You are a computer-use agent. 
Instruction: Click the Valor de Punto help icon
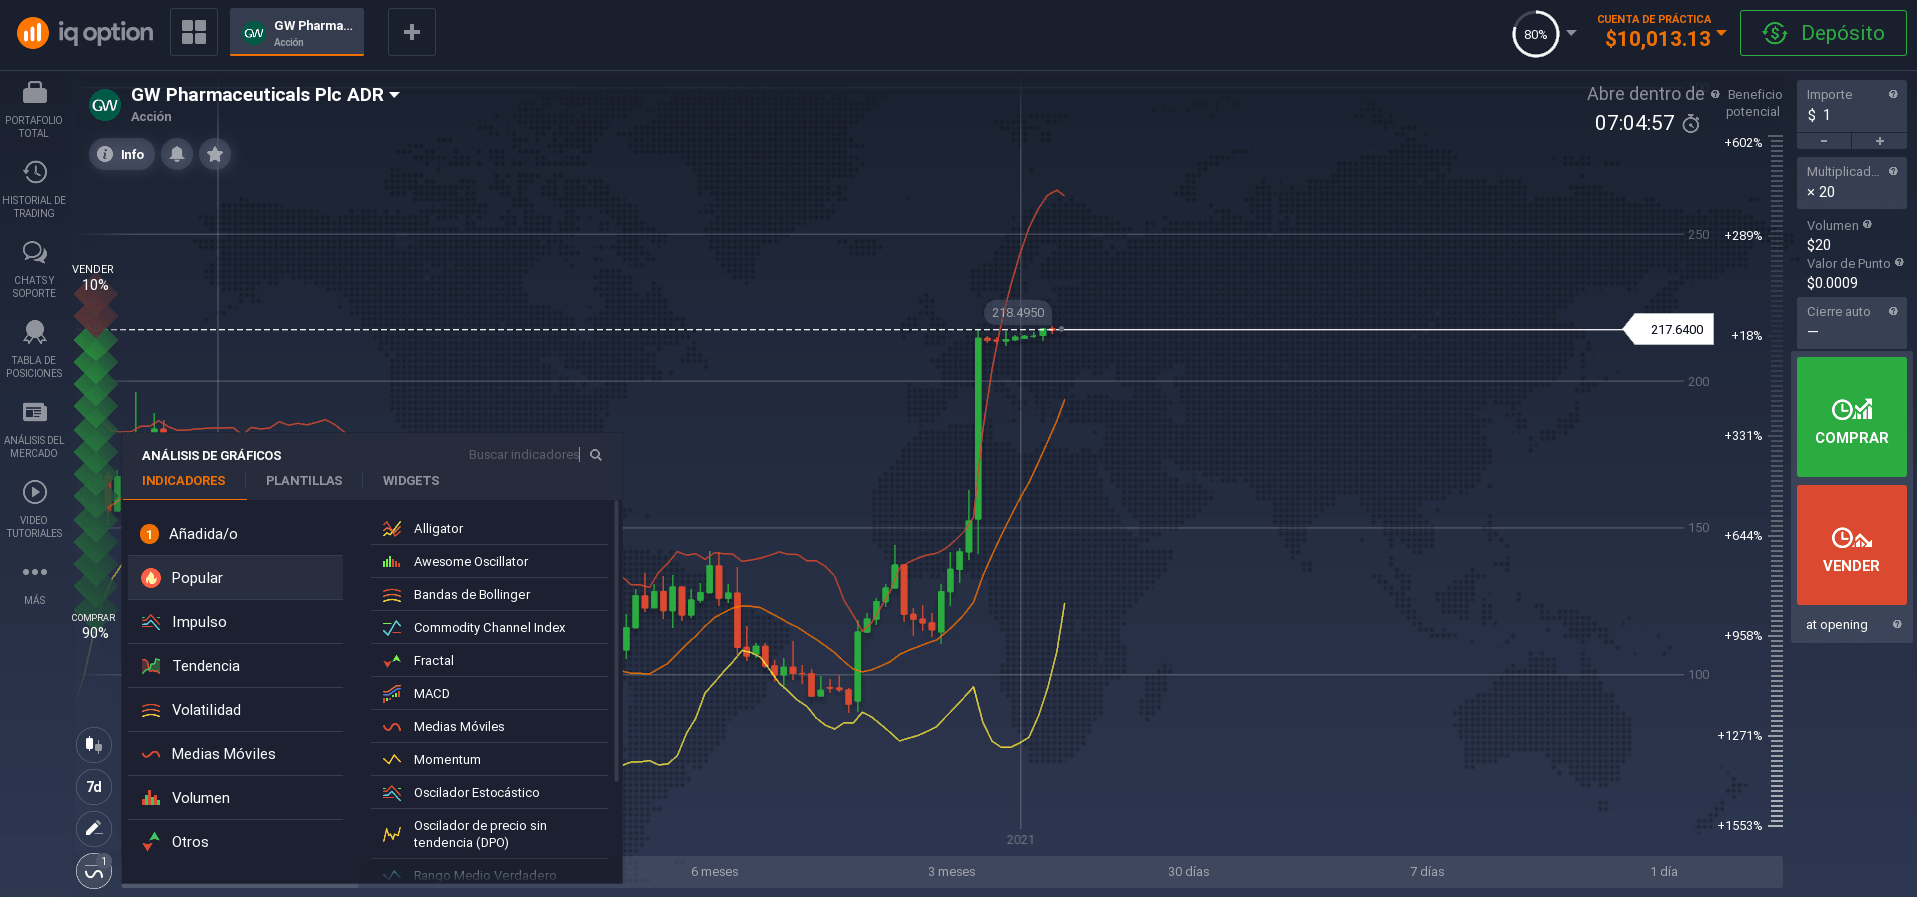(x=1899, y=263)
